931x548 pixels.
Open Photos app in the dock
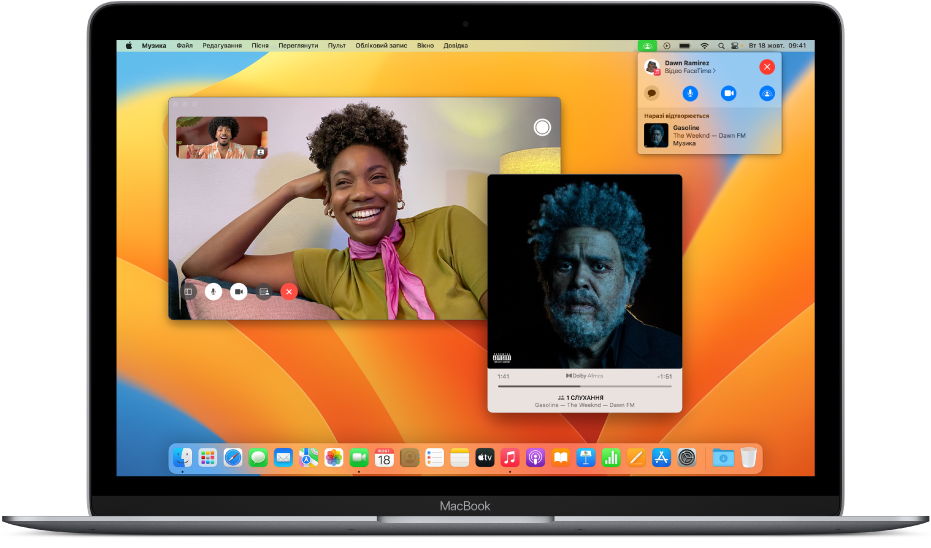334,458
